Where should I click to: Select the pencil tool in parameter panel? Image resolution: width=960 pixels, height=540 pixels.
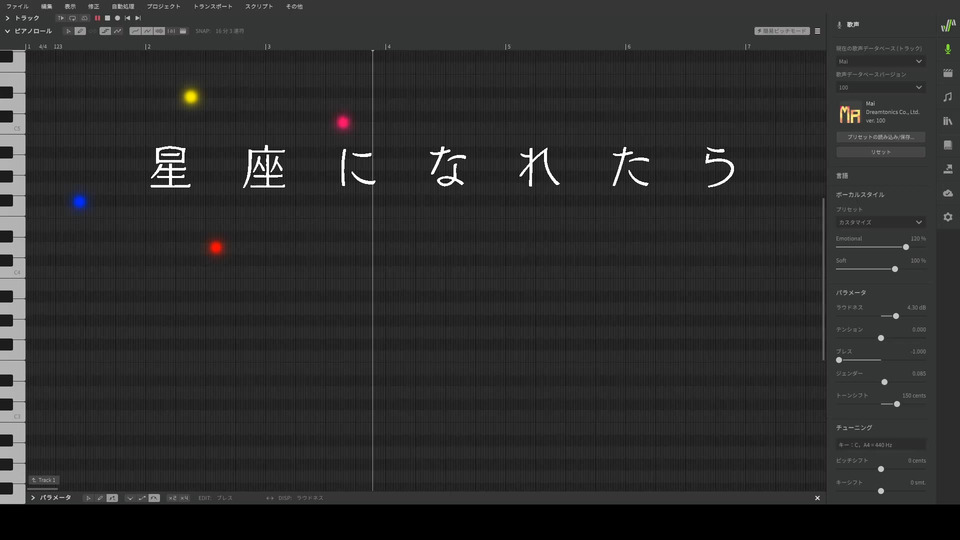[x=100, y=498]
